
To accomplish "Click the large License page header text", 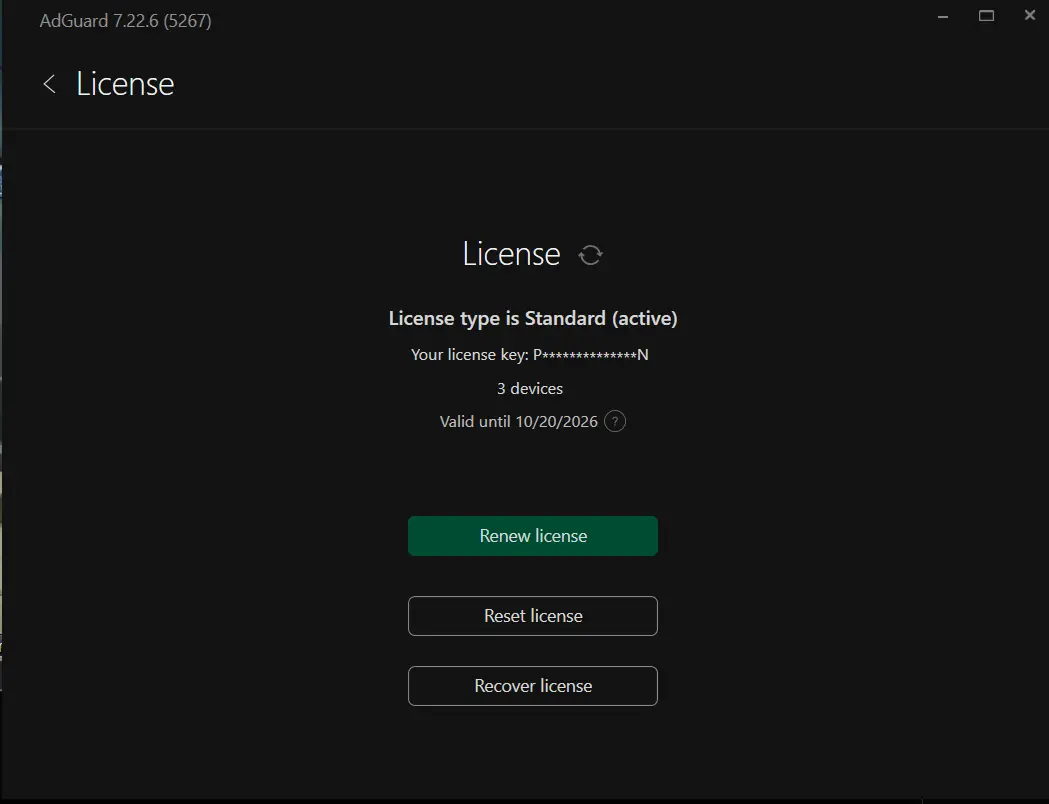I will coord(125,84).
